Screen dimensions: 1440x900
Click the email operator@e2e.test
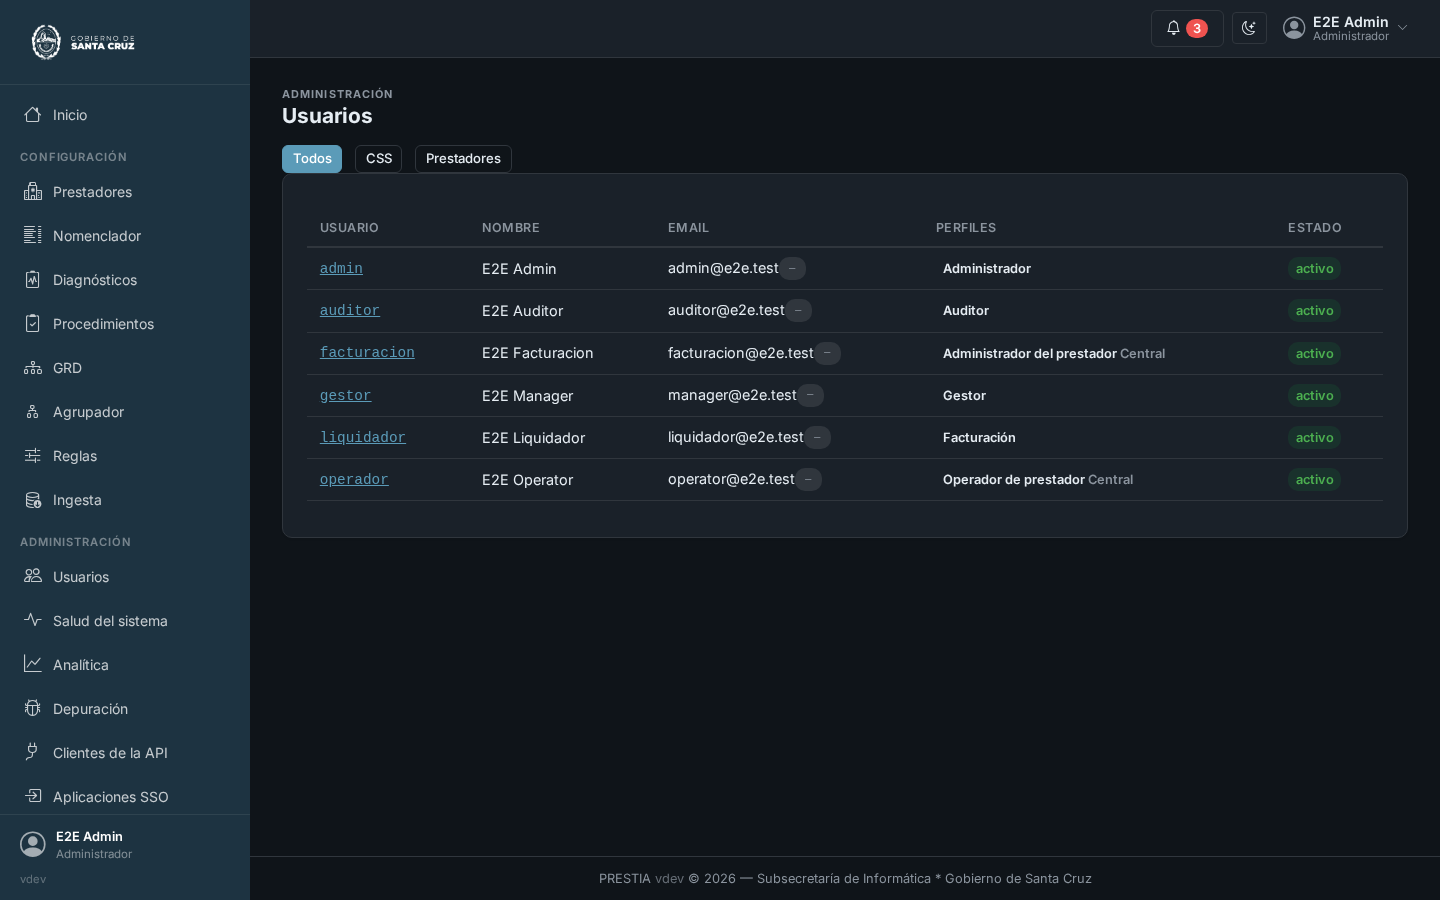coord(731,479)
